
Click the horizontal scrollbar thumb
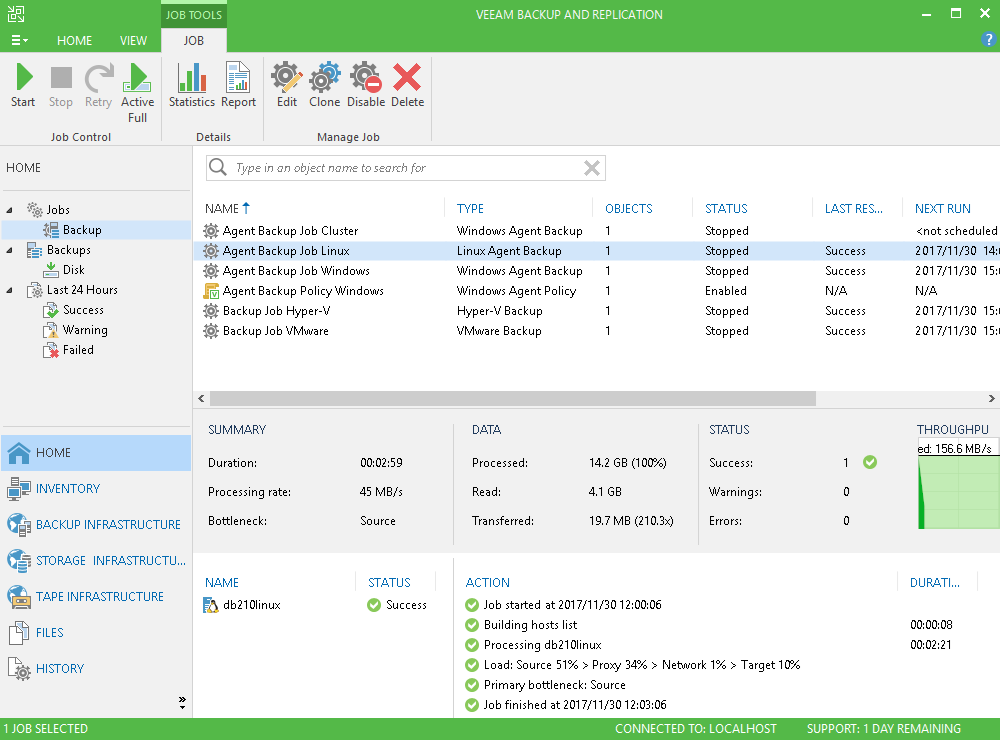click(x=513, y=399)
